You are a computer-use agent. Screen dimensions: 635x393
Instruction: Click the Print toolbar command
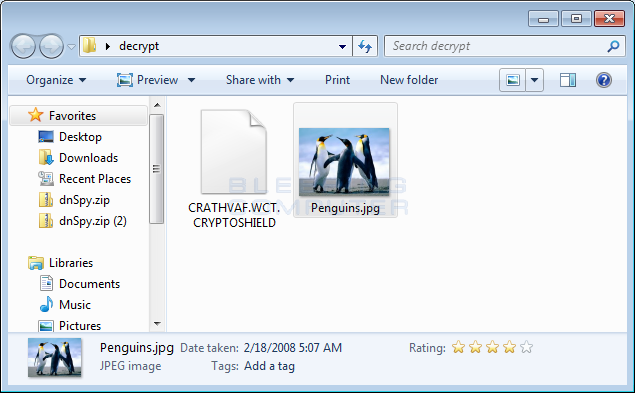(x=337, y=80)
